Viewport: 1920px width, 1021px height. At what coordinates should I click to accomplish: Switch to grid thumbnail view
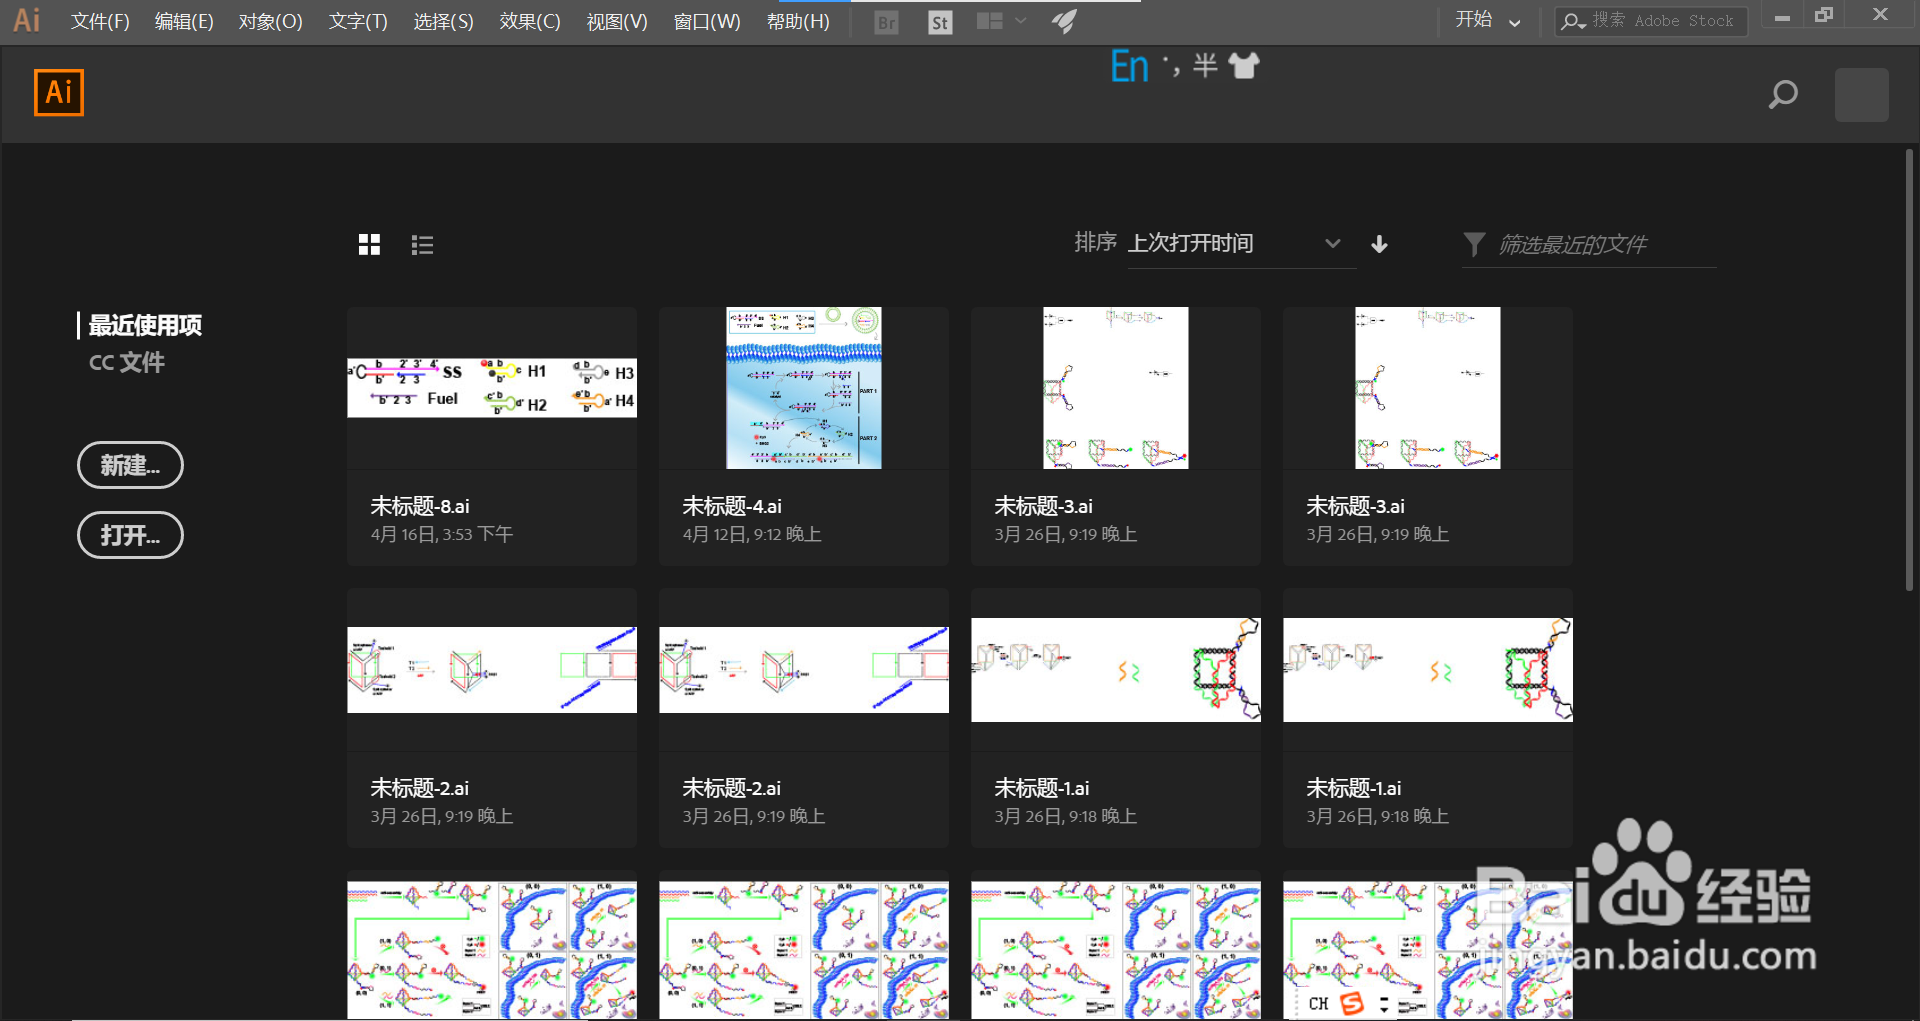369,245
